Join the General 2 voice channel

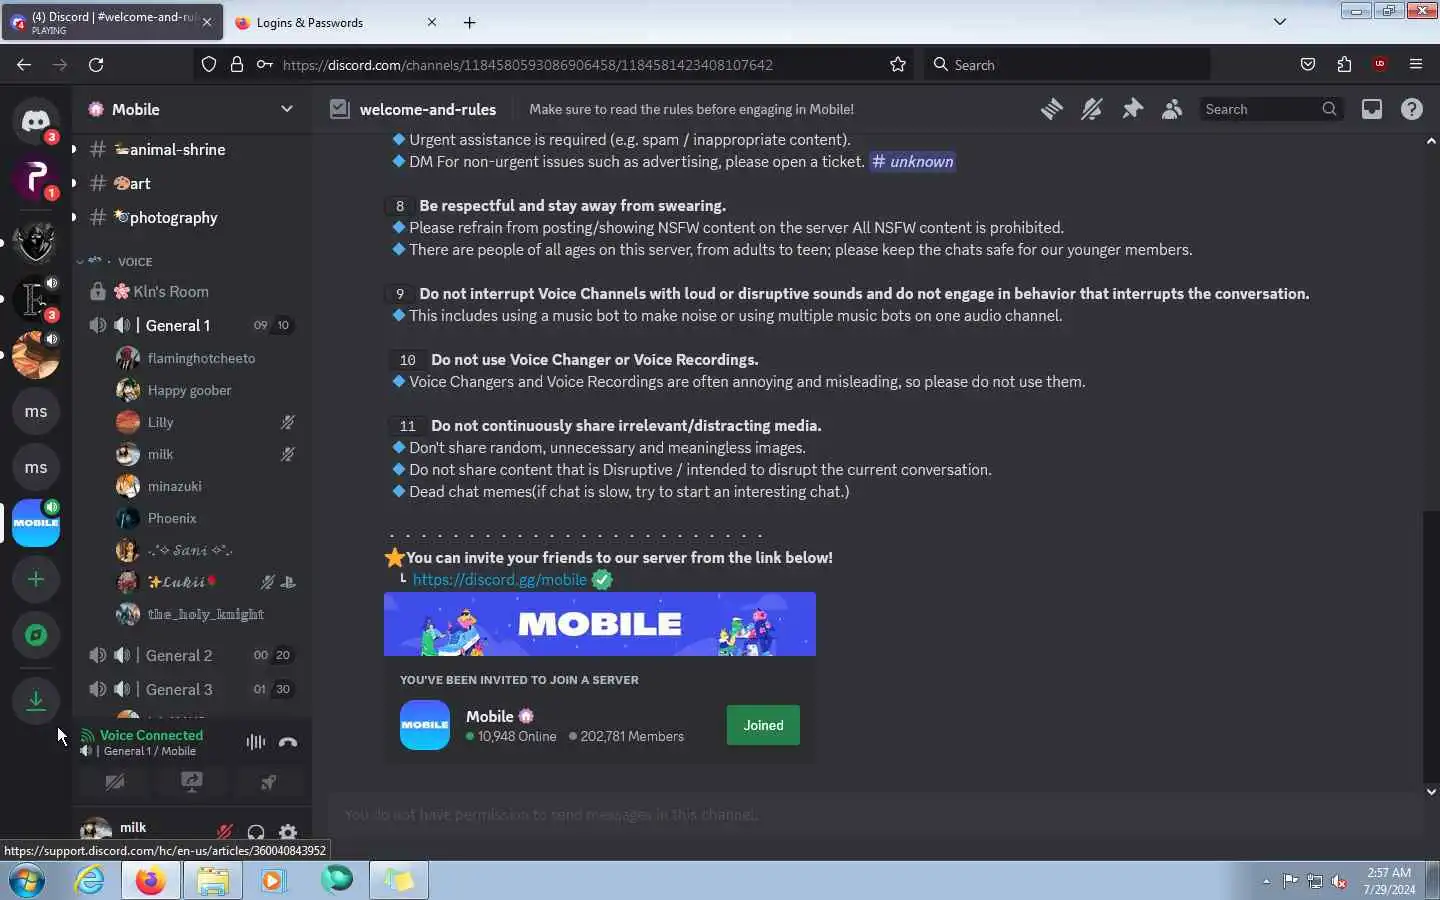coord(190,655)
